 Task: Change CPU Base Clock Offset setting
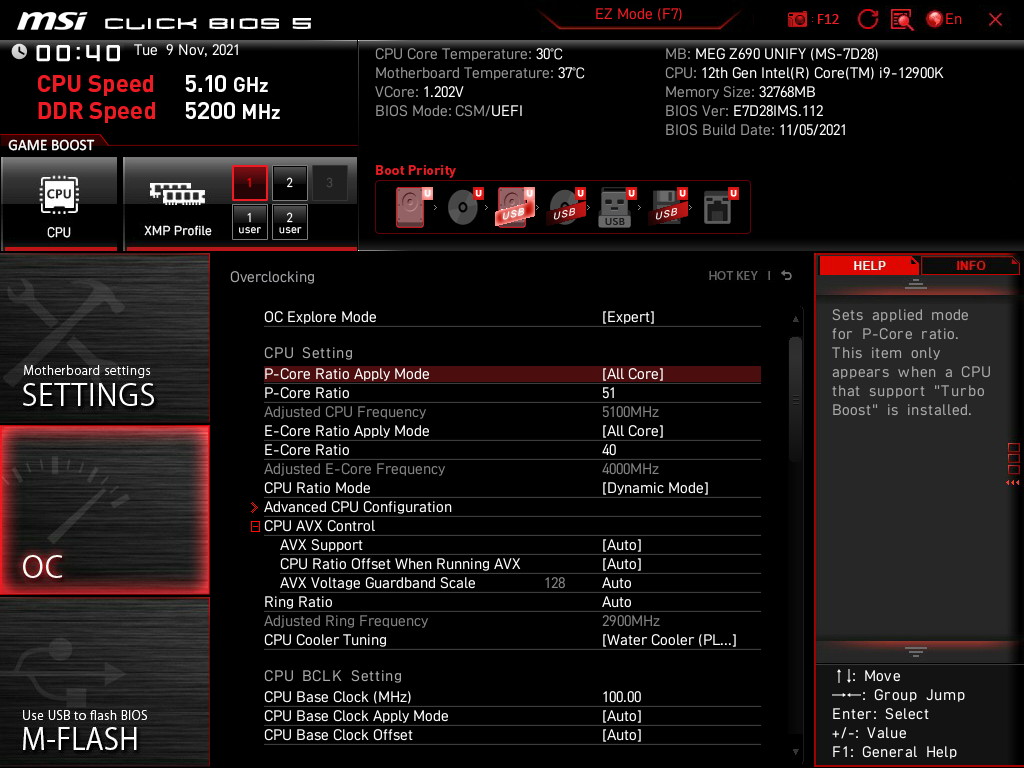pos(622,735)
